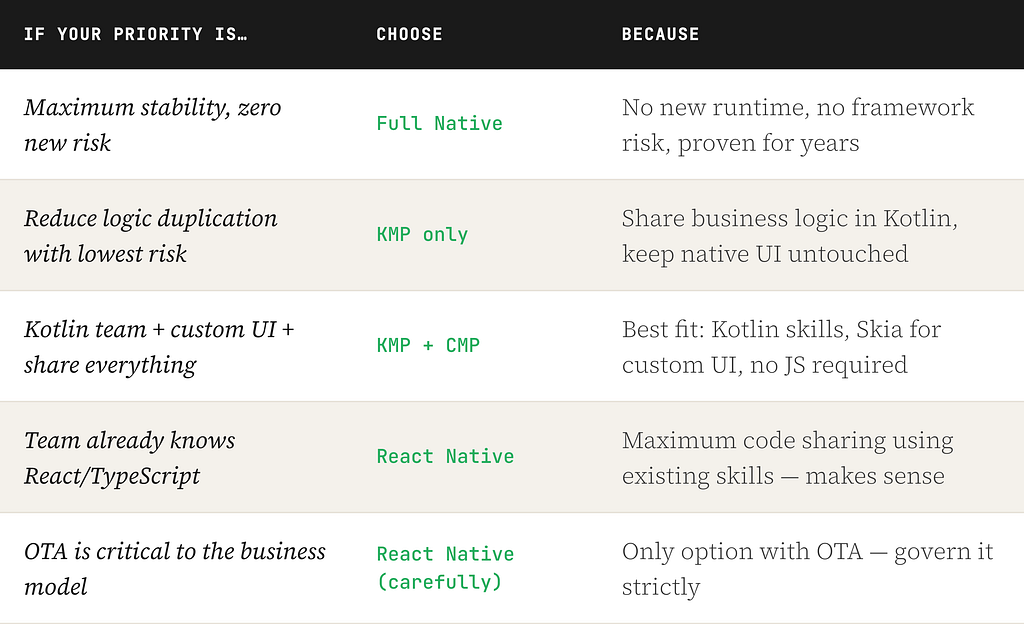
Task: Click 'React Native' in the React/TypeScript row
Action: [445, 456]
